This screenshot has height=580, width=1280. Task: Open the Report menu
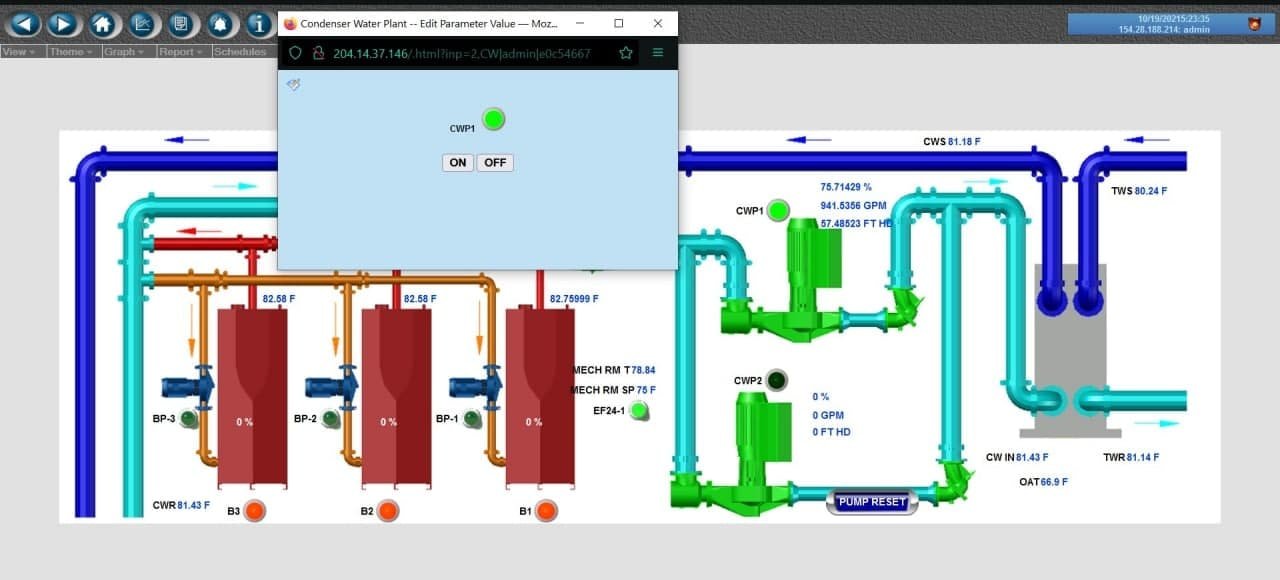click(x=181, y=52)
